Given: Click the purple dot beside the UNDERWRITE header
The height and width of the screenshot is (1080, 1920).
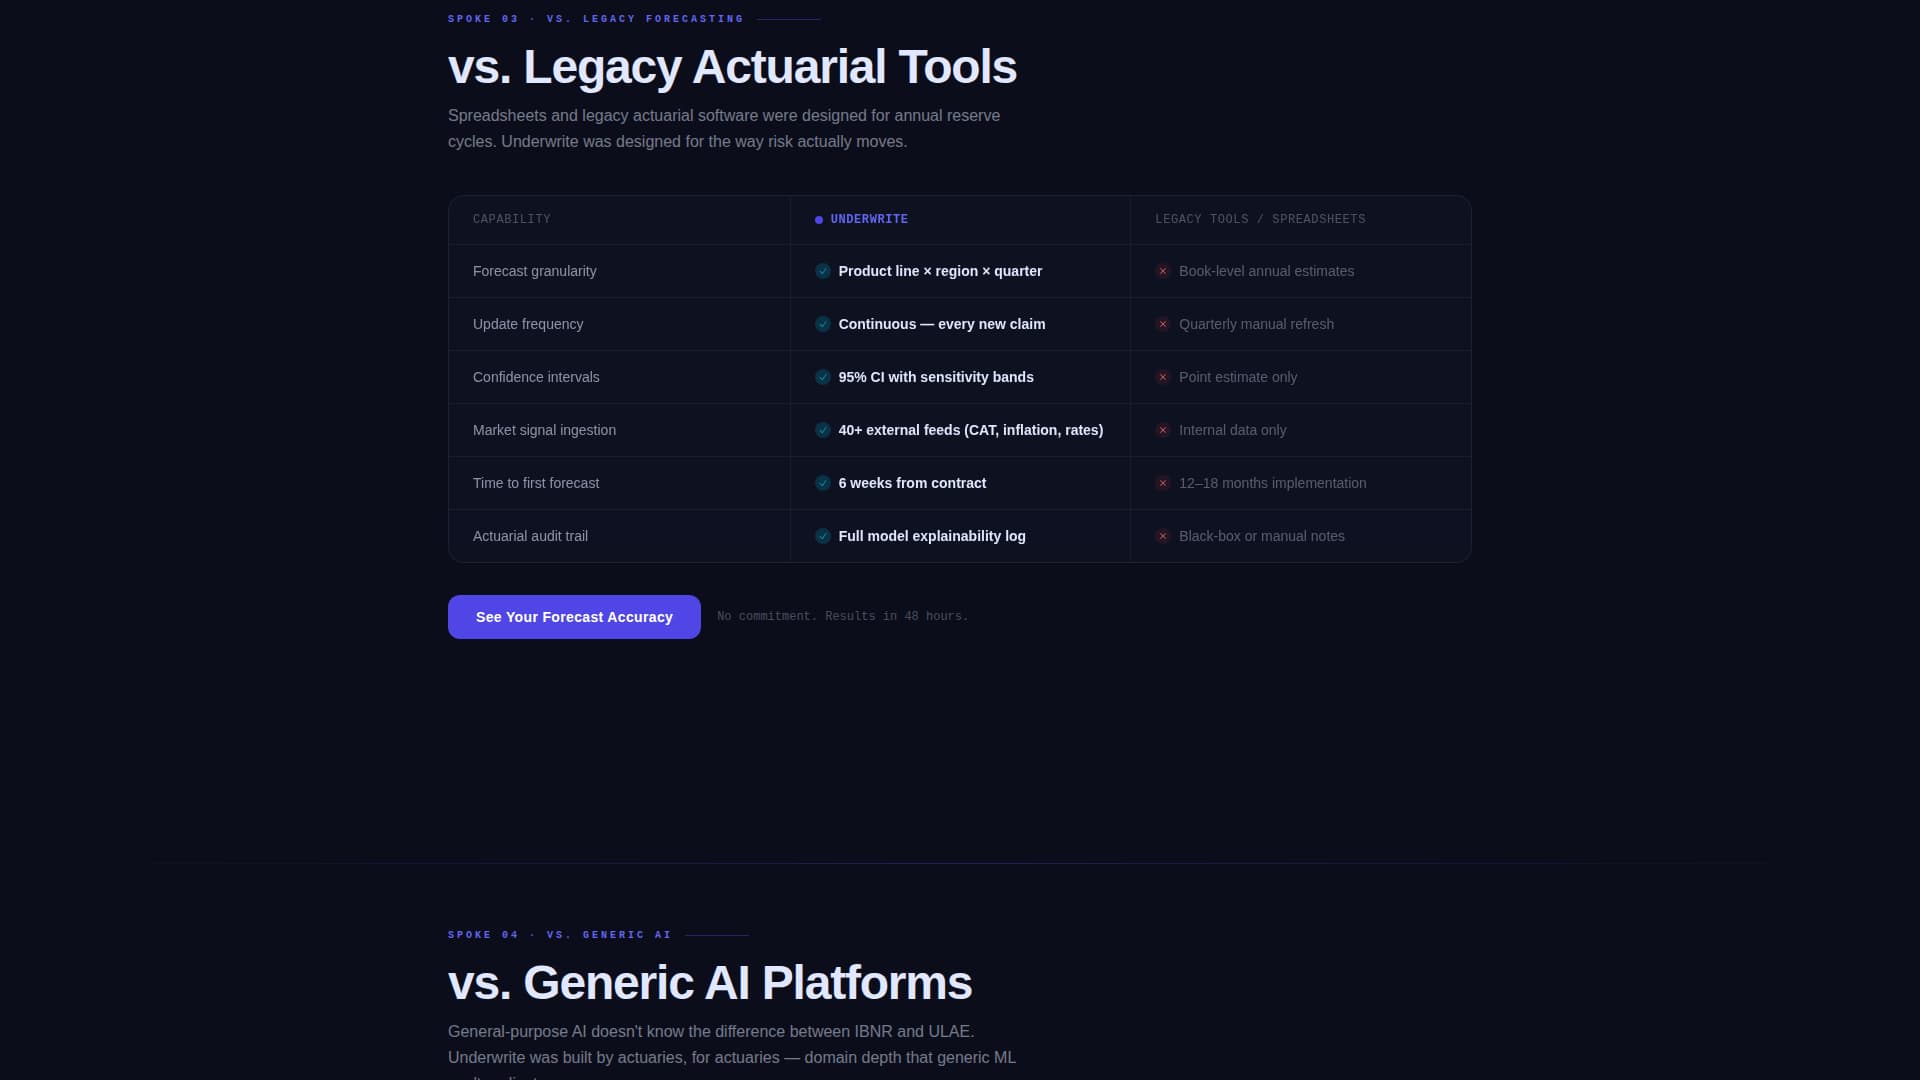Looking at the screenshot, I should pyautogui.click(x=819, y=220).
